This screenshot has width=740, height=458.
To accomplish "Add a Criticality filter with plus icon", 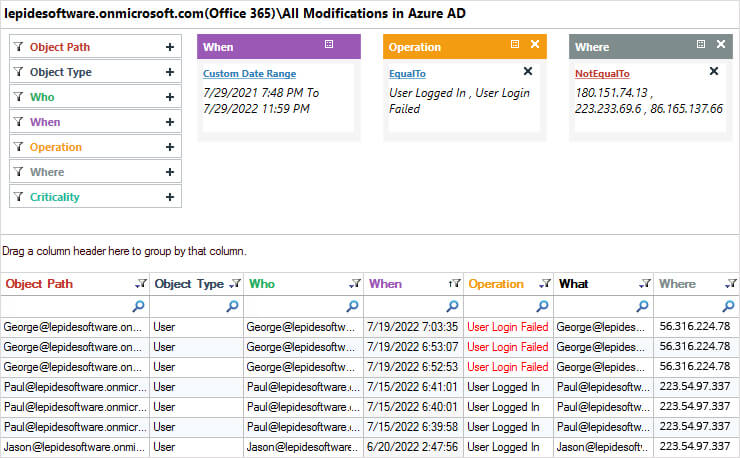I will coord(170,197).
